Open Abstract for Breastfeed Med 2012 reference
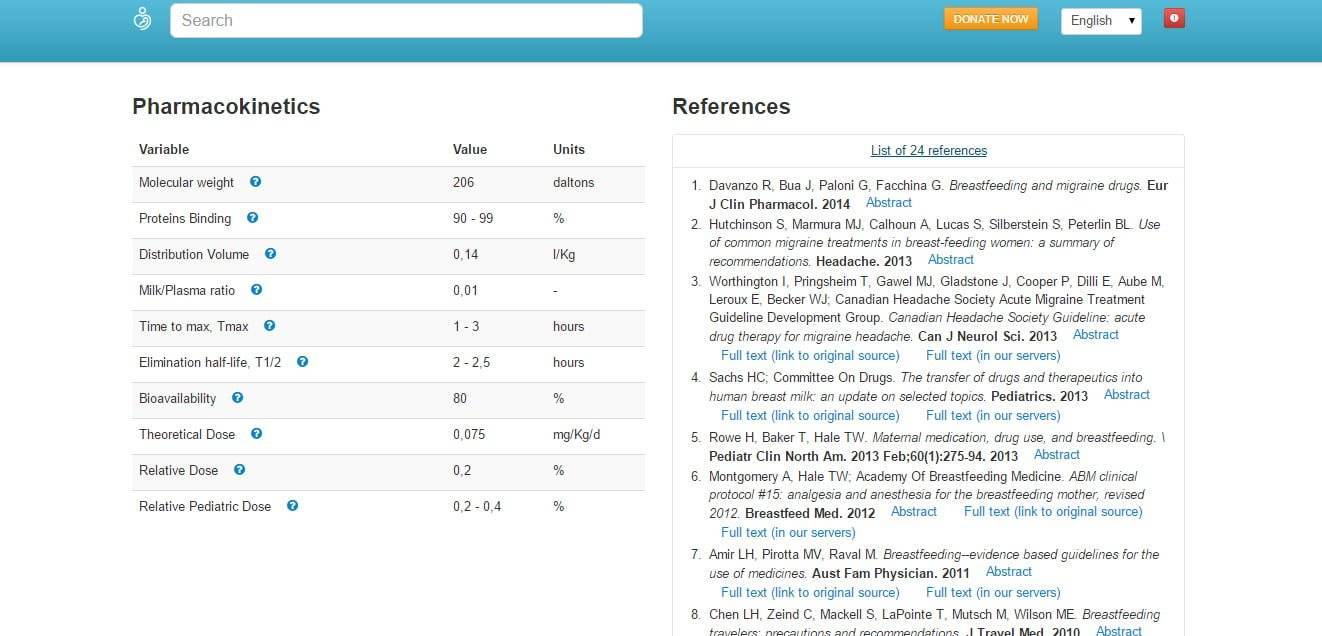1322x636 pixels. (x=913, y=512)
